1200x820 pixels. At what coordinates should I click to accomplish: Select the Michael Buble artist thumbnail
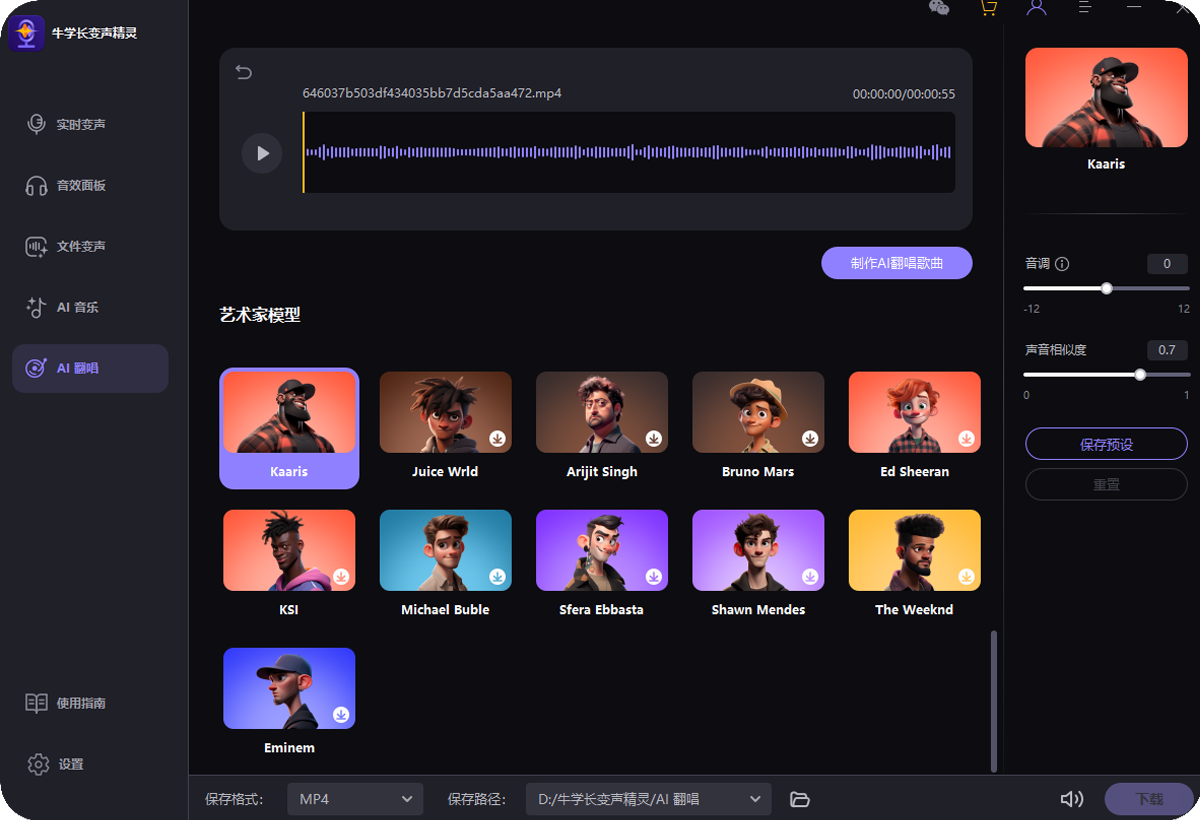click(x=445, y=550)
